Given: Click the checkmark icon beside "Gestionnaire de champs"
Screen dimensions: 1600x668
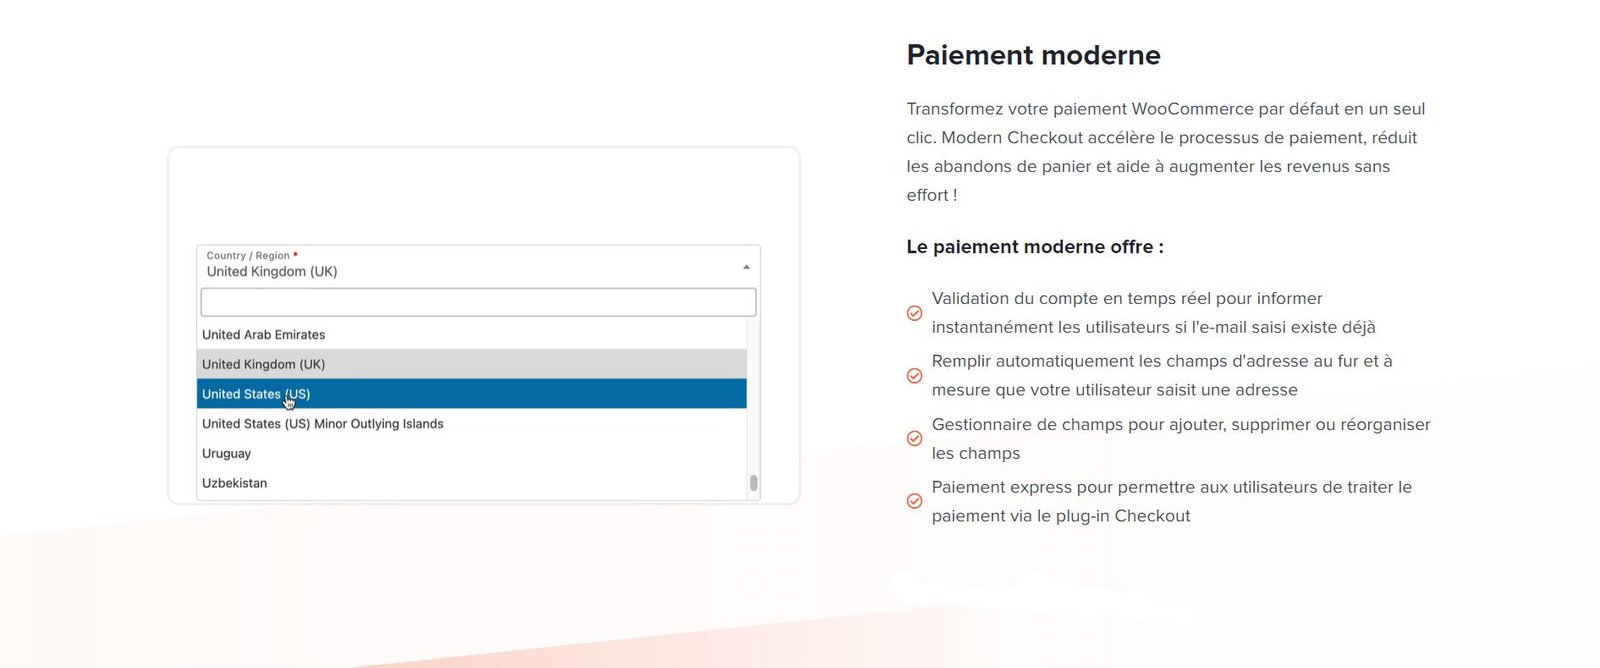Looking at the screenshot, I should (914, 439).
